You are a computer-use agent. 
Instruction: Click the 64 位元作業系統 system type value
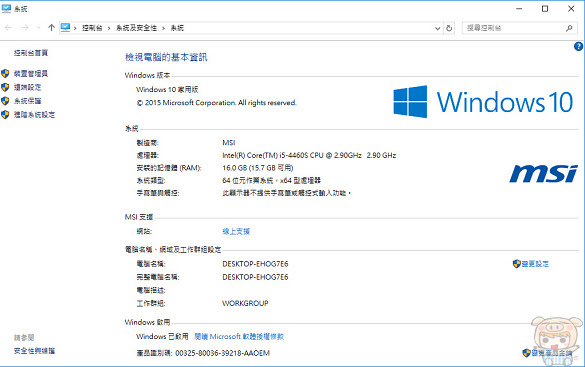(272, 181)
